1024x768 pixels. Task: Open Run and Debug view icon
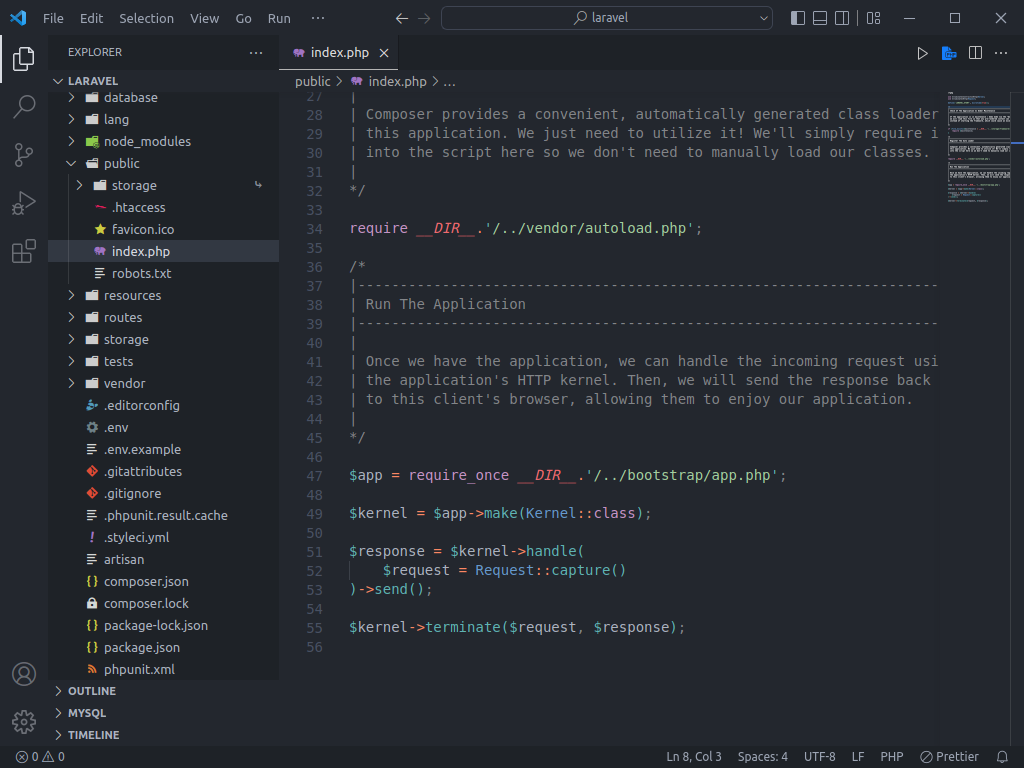(x=24, y=203)
